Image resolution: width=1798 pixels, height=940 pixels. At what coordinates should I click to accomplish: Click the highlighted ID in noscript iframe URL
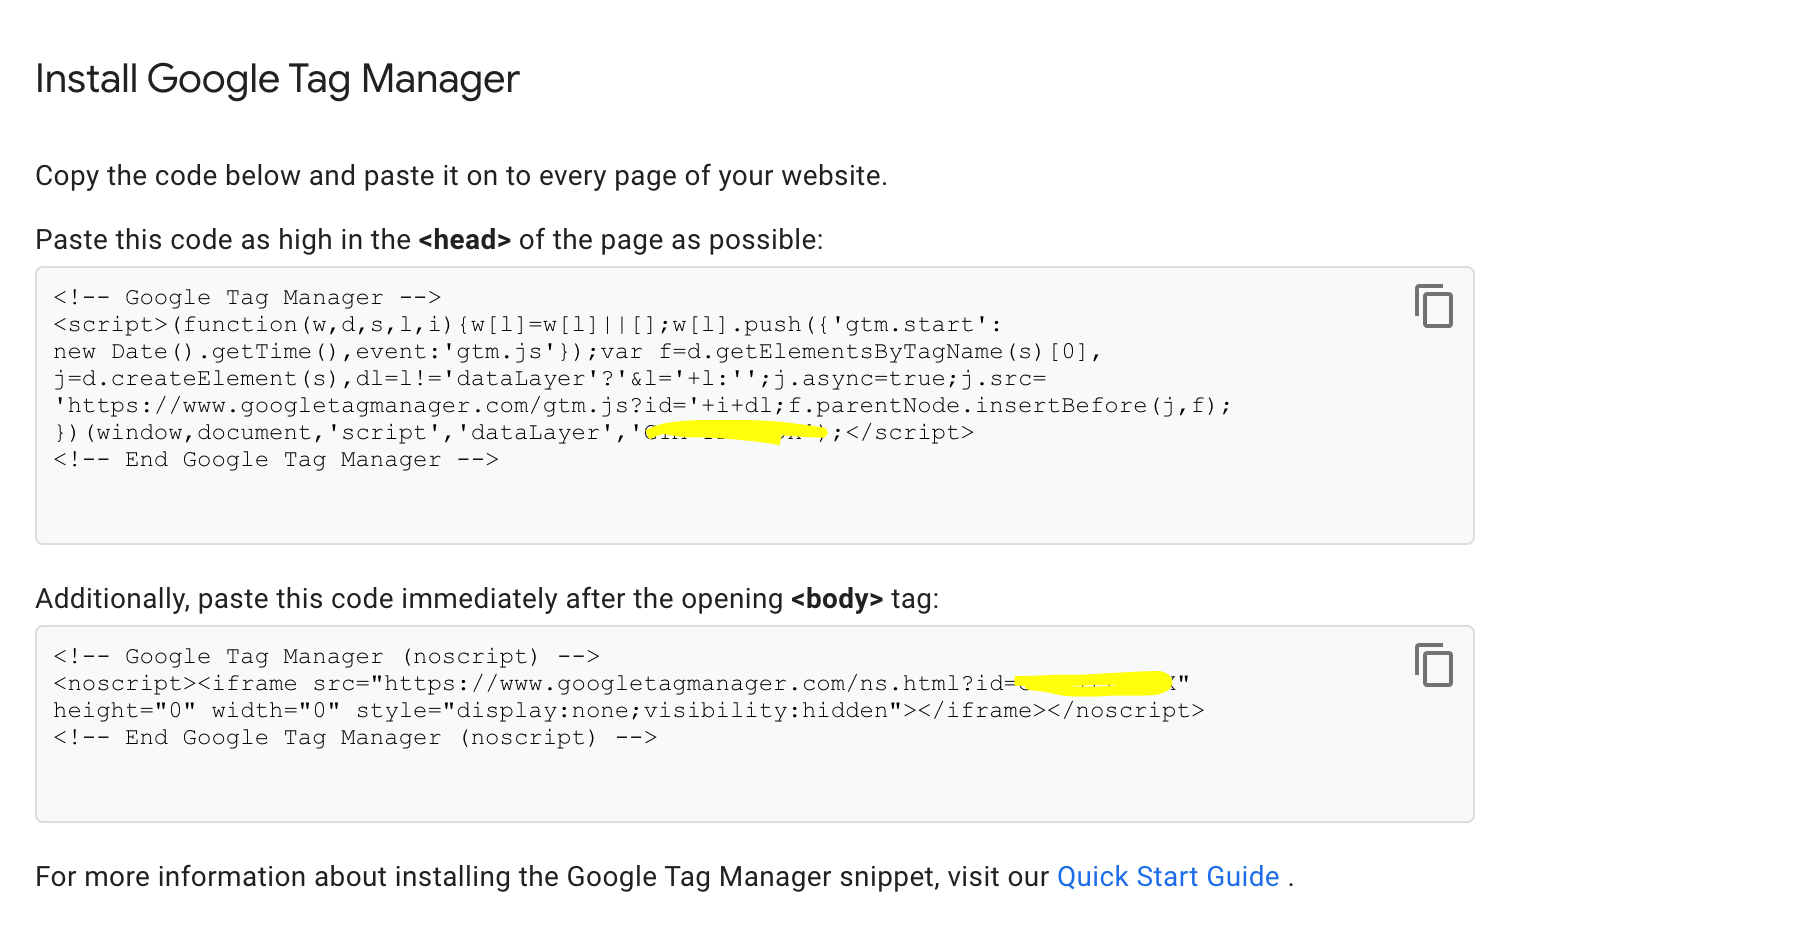tap(1094, 684)
